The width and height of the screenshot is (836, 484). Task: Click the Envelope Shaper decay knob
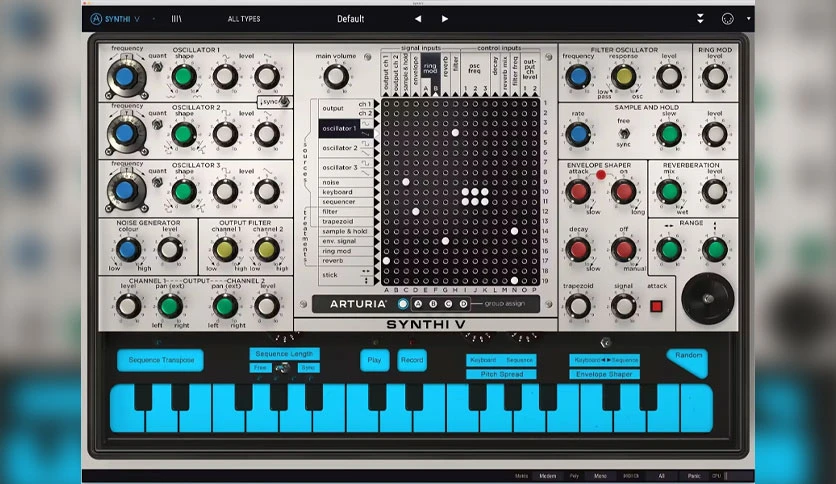click(578, 249)
